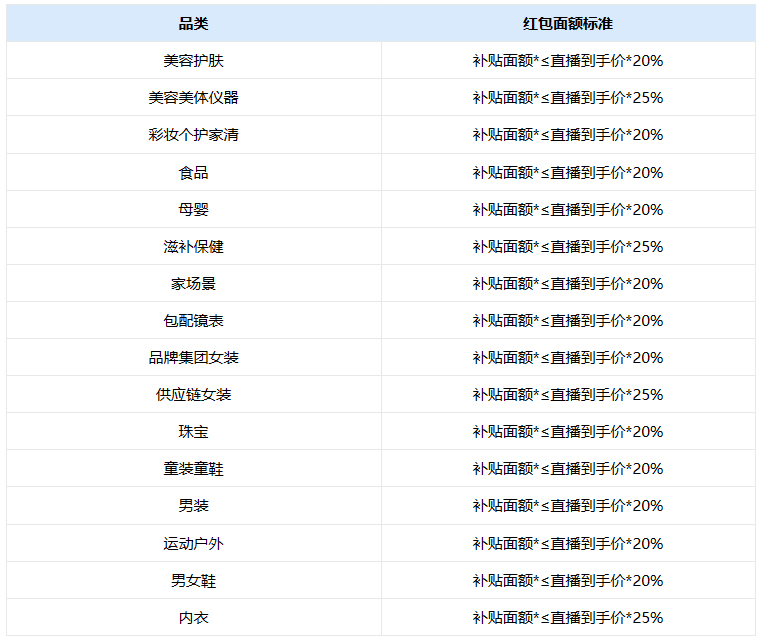Viewport: 763px width, 642px height.
Task: Select the 品牌集团女装 category cell
Action: pyautogui.click(x=193, y=358)
